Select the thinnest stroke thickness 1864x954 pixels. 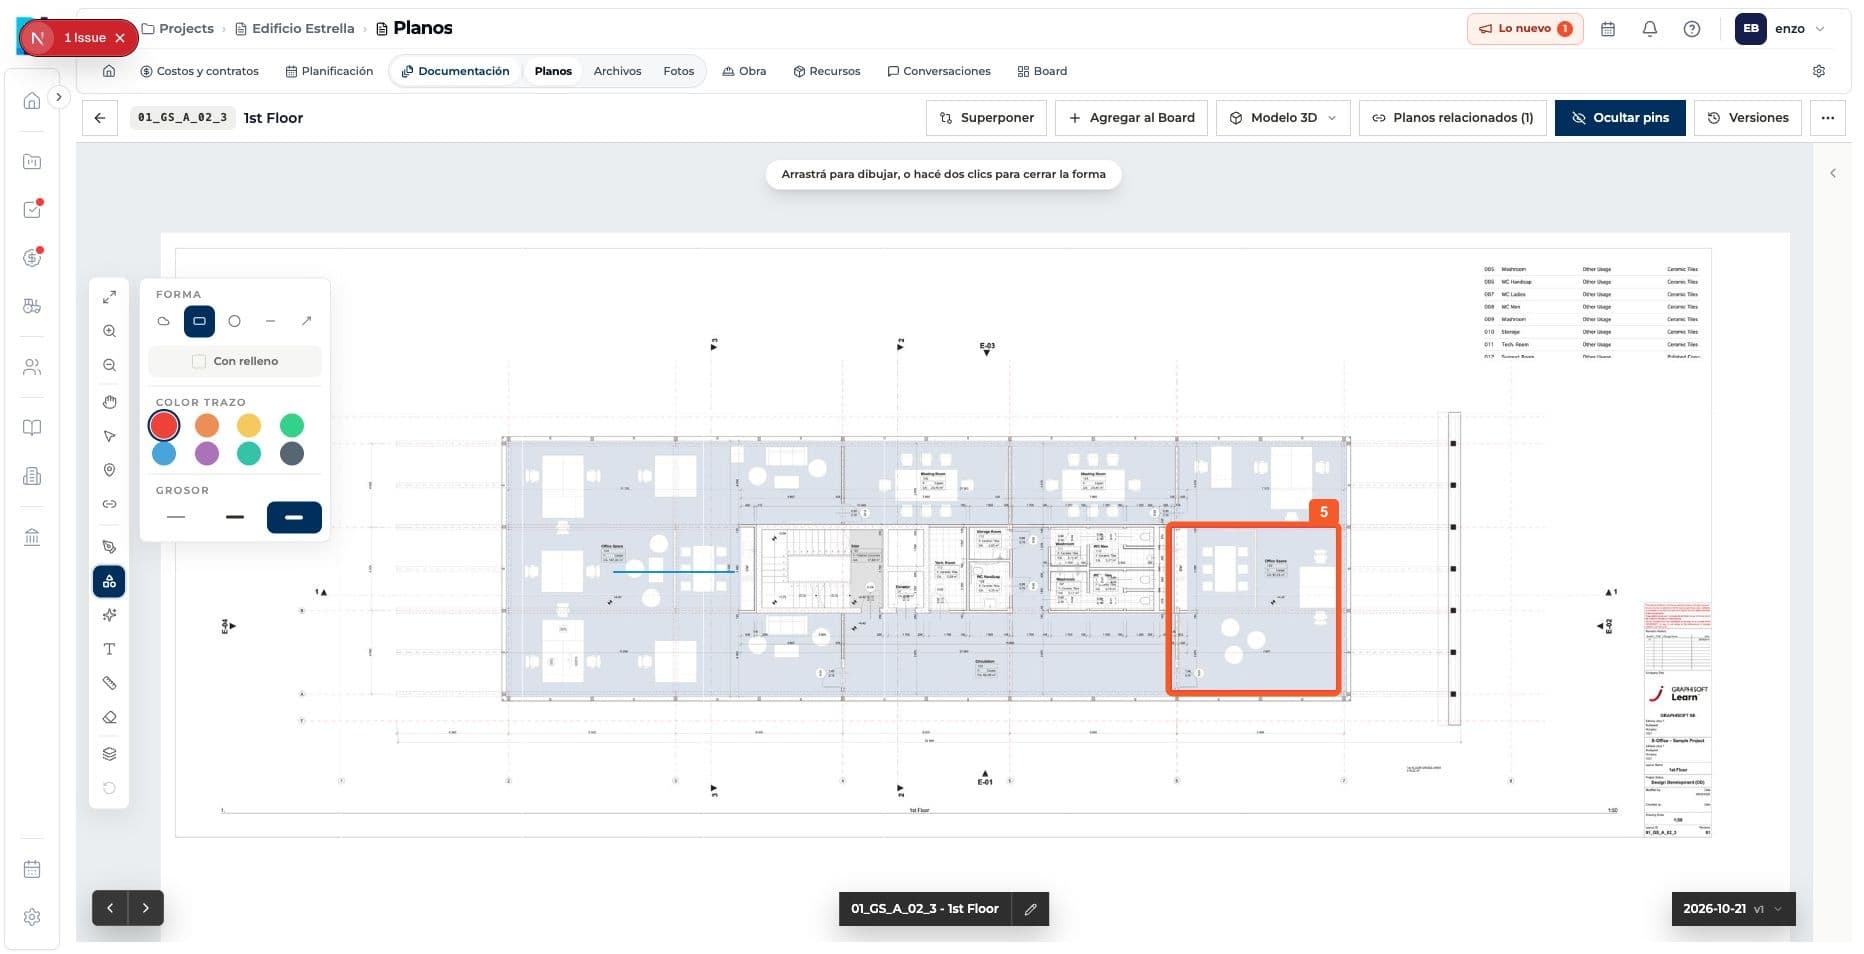coord(176,517)
